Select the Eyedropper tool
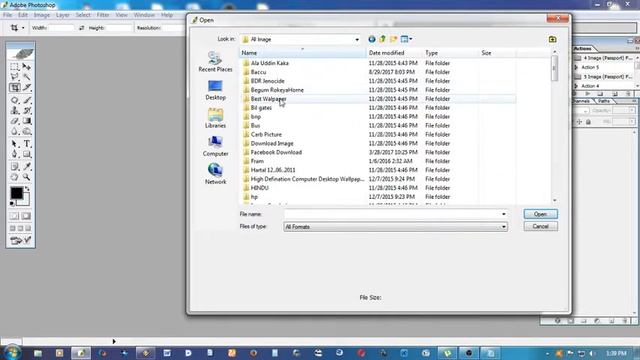640x360 pixels. click(27, 167)
